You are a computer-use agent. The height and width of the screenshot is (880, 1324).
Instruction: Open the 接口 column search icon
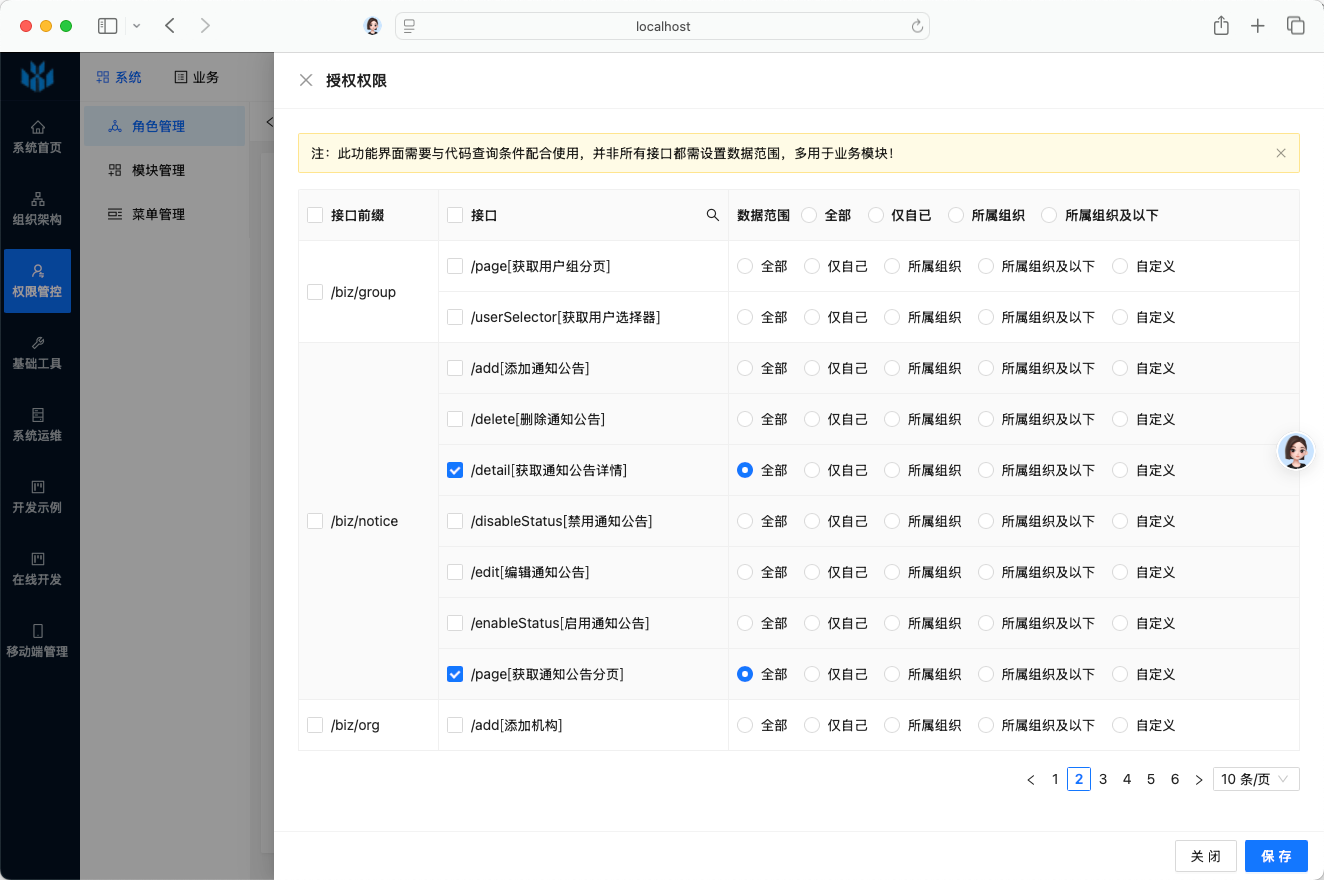pyautogui.click(x=713, y=215)
